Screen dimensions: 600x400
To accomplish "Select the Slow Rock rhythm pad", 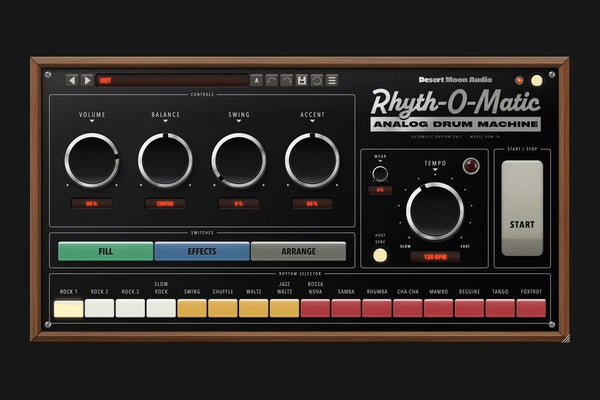I will point(161,309).
